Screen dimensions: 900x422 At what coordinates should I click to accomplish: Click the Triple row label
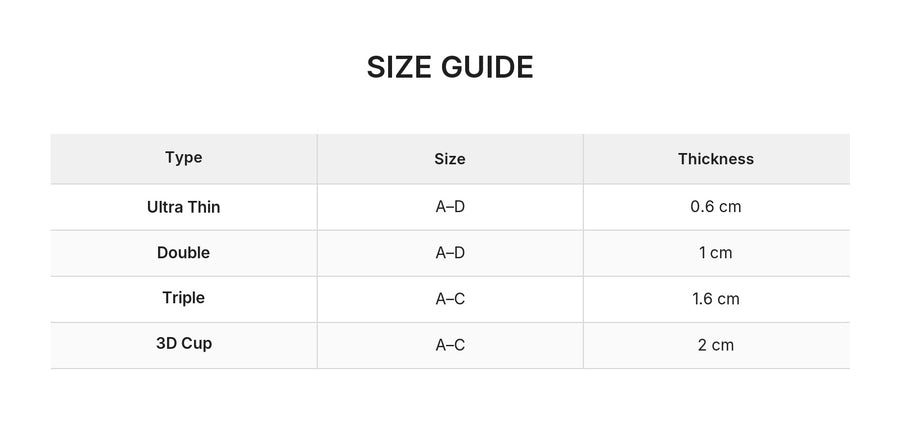click(x=184, y=298)
